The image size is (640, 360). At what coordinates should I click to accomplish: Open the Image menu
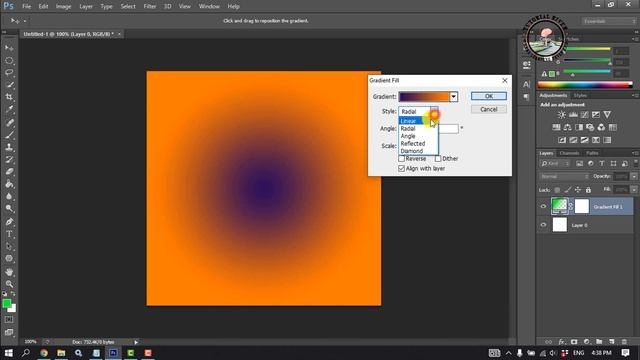coord(63,7)
